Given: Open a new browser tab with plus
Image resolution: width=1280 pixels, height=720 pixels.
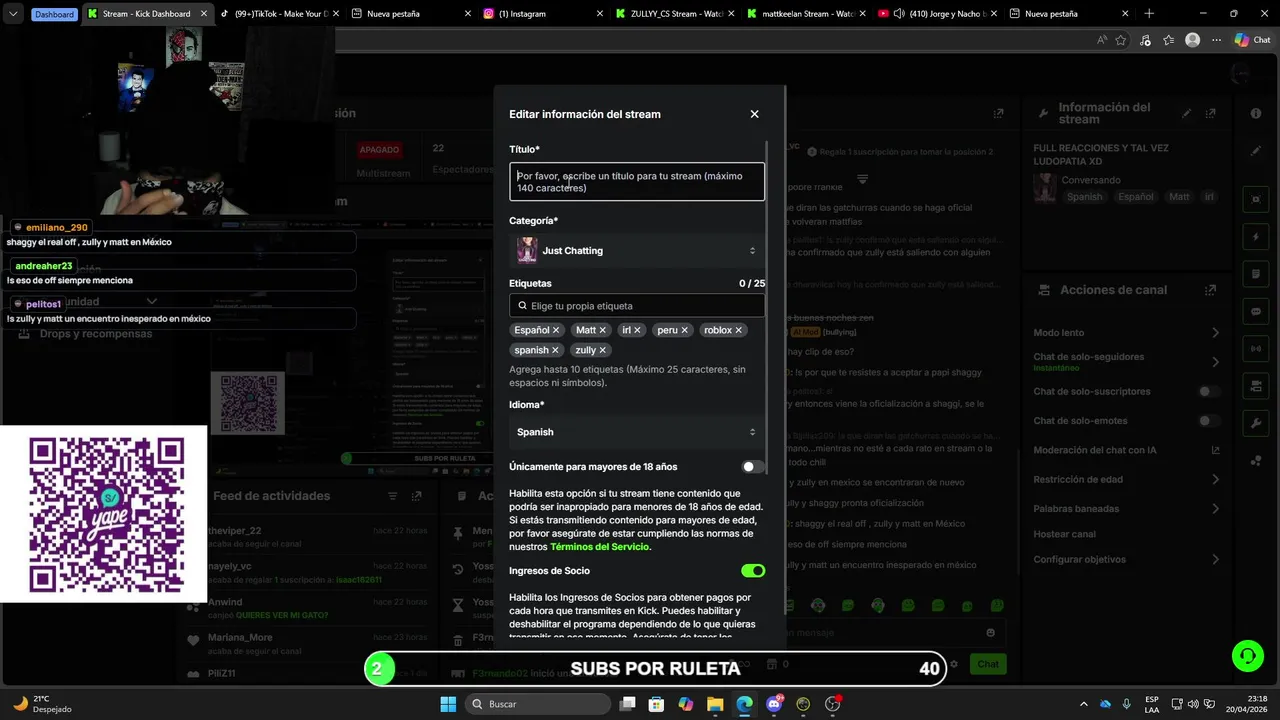Looking at the screenshot, I should (1149, 14).
